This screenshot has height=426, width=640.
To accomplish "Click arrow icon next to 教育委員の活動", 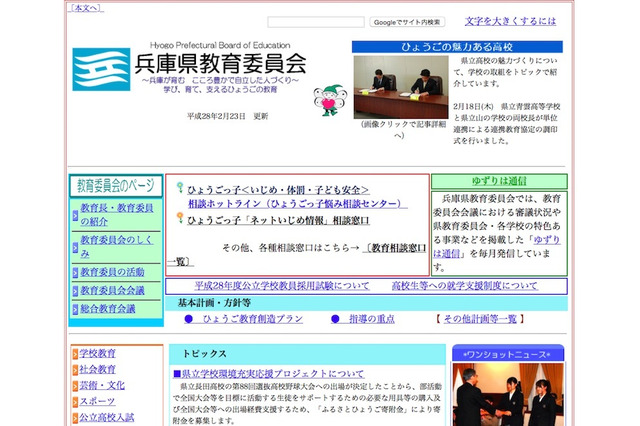I will click(75, 272).
